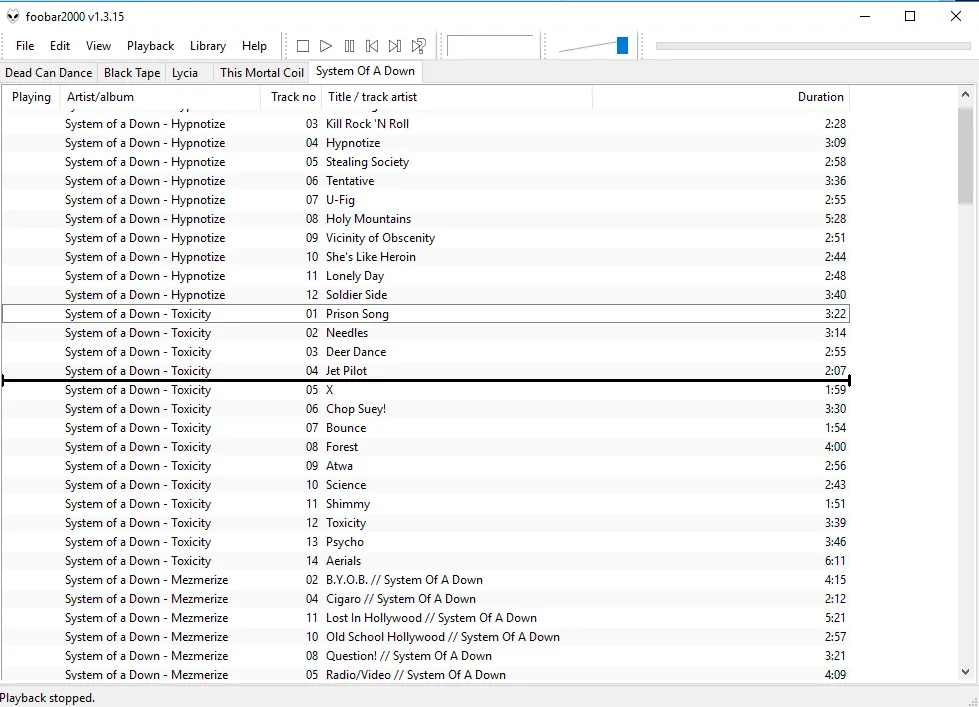This screenshot has width=979, height=707.
Task: Select track Old School Hollywood
Action: (426, 636)
